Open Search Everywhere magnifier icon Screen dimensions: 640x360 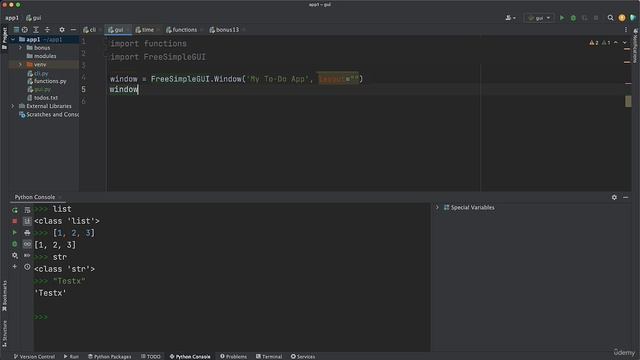pyautogui.click(x=610, y=18)
